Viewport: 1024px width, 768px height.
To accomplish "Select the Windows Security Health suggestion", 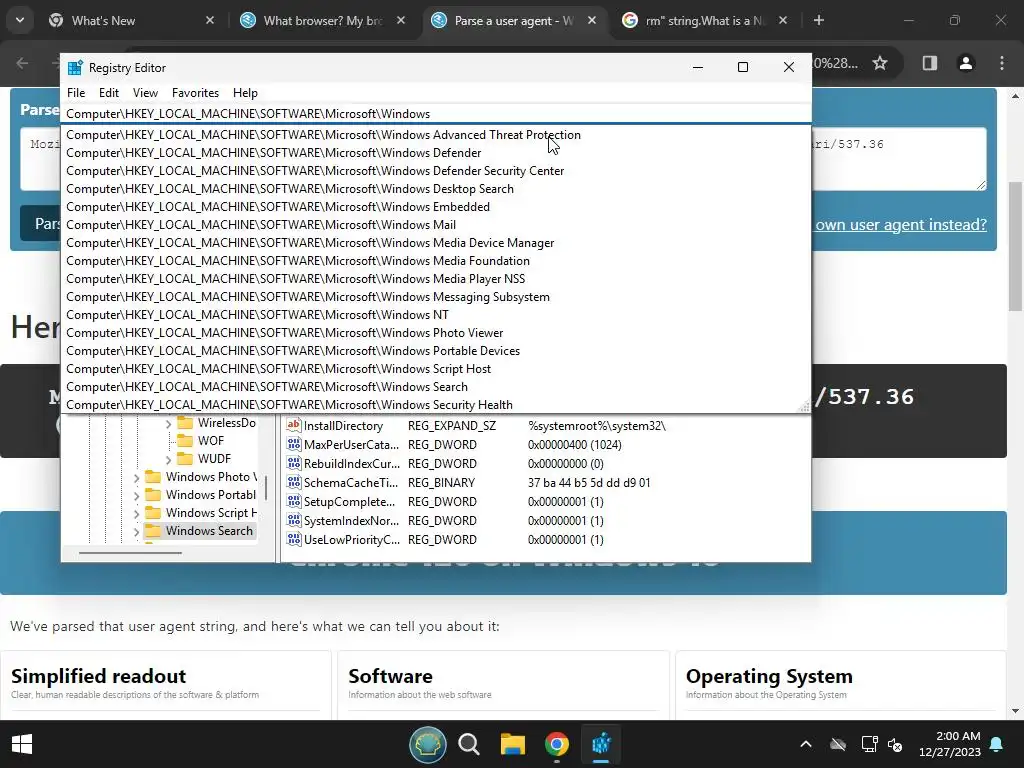I will pos(436,405).
